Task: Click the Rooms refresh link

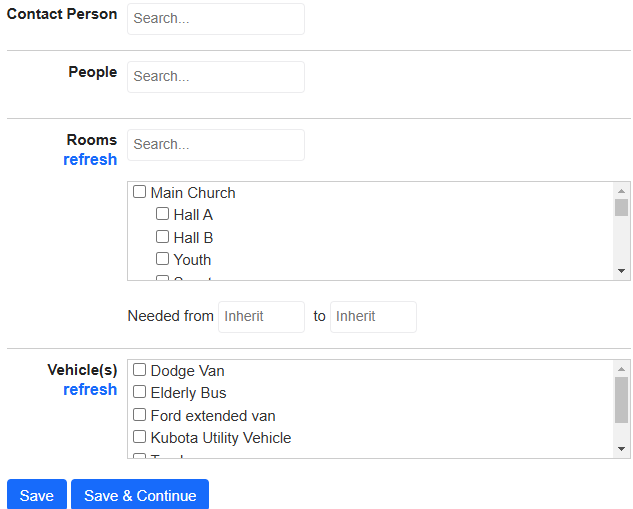Action: coord(90,159)
